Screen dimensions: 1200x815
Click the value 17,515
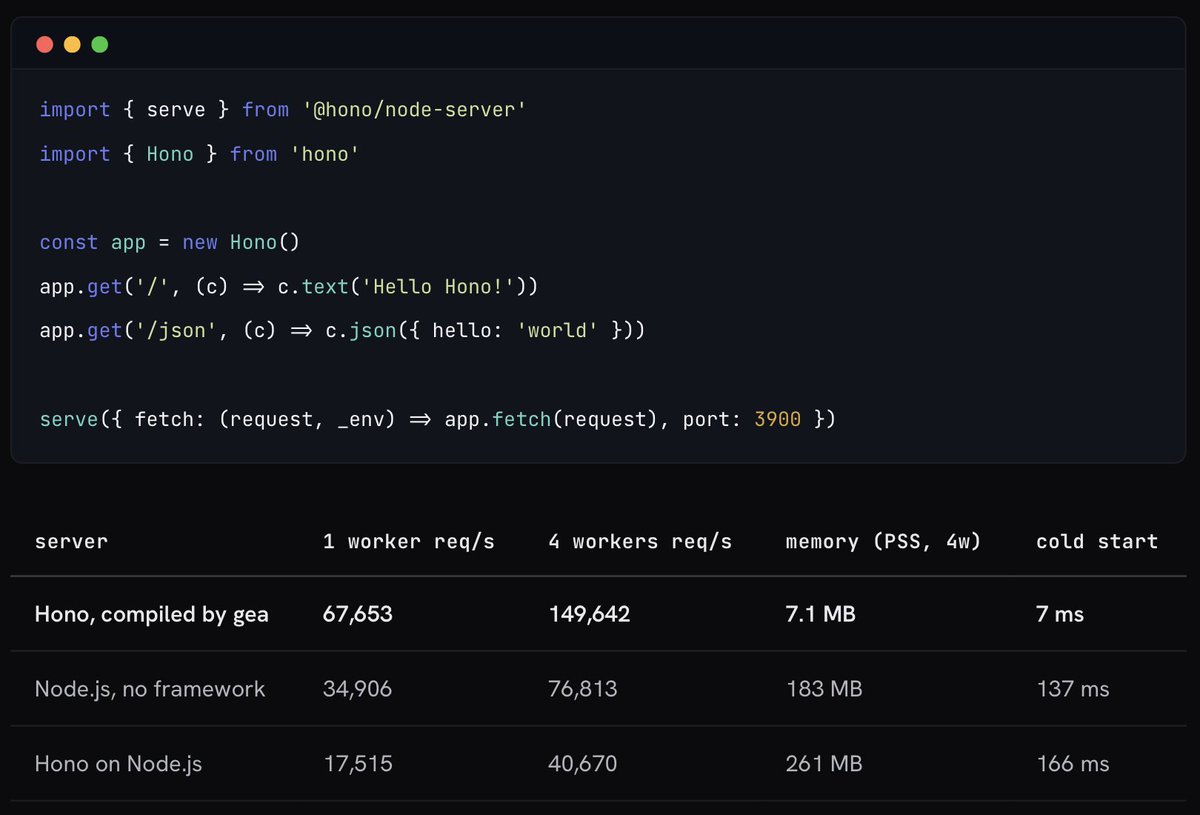[x=358, y=764]
